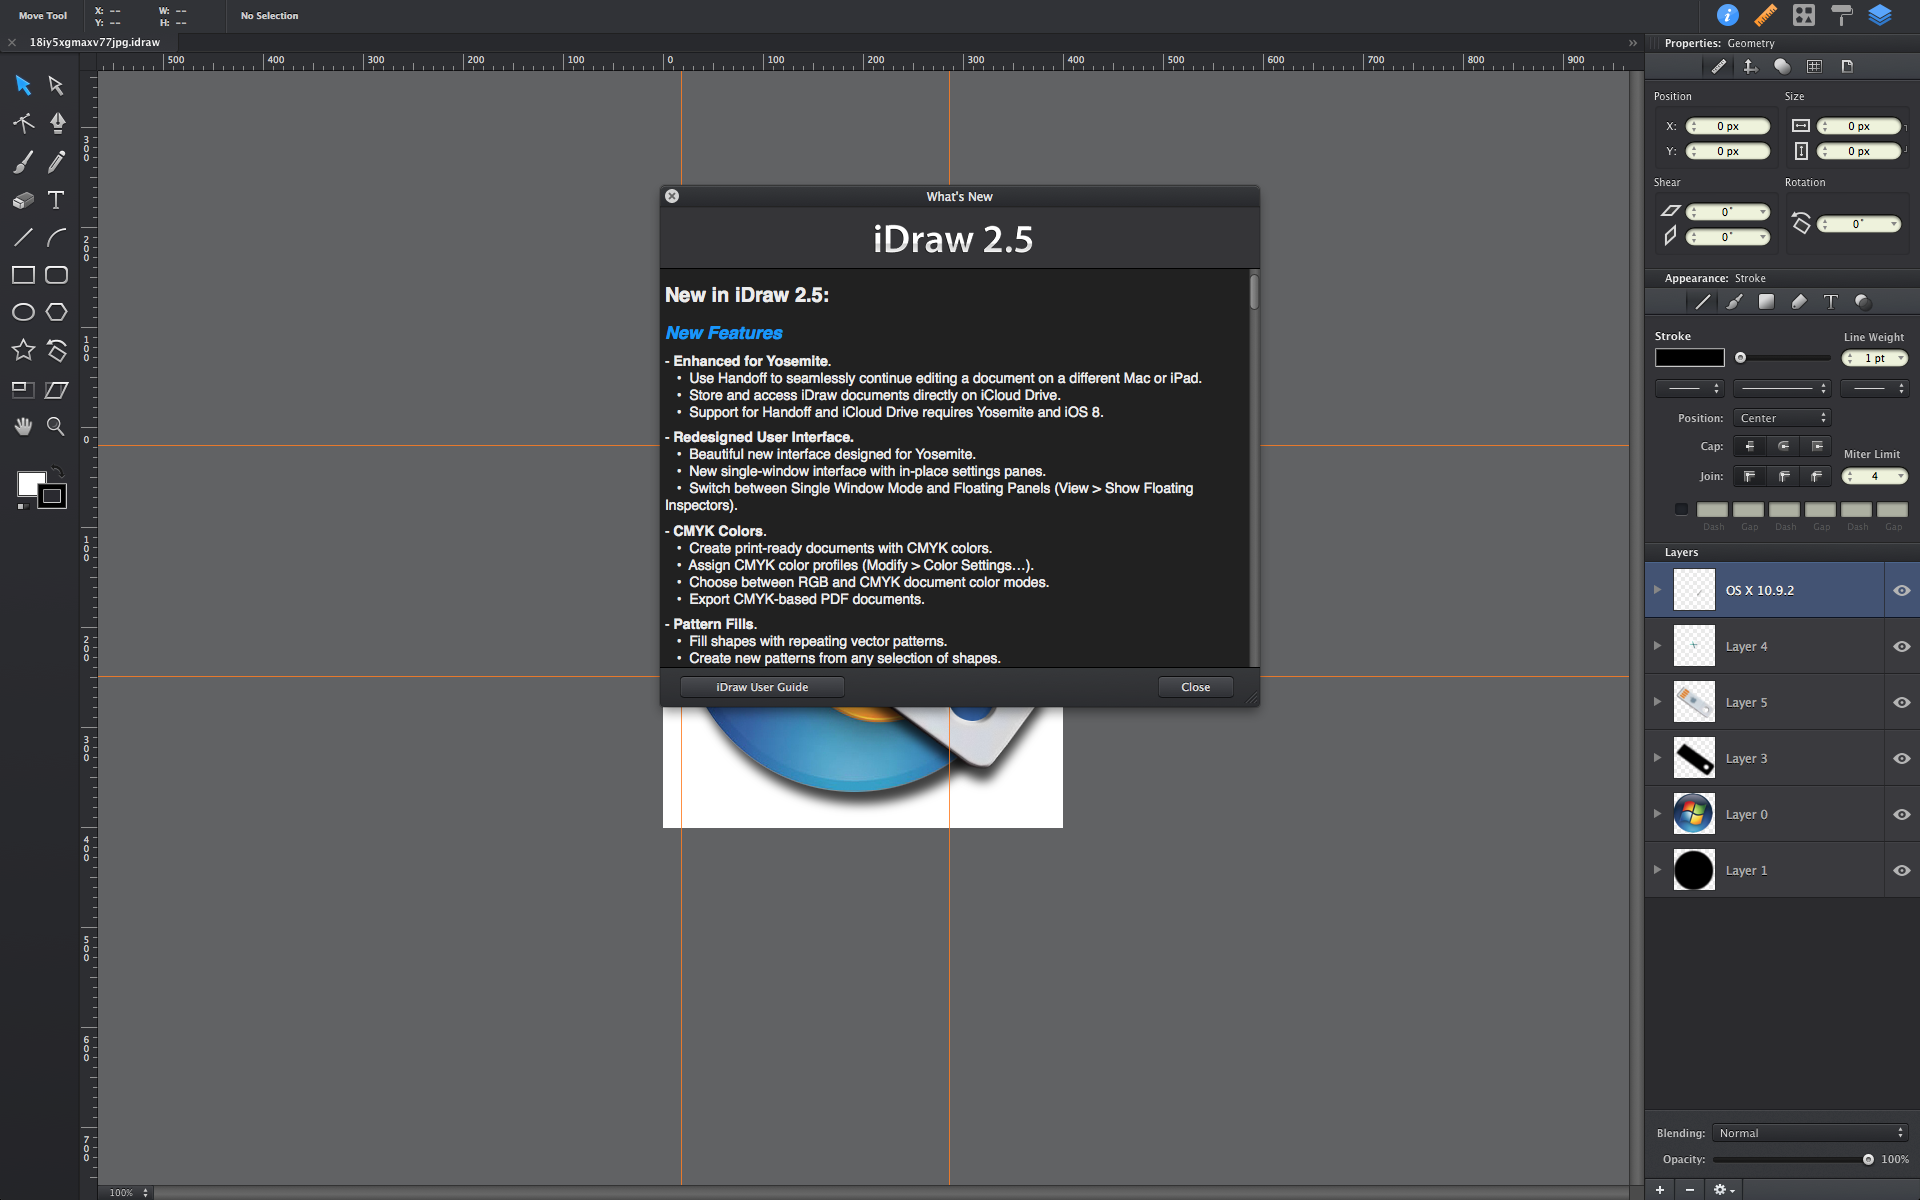This screenshot has height=1200, width=1920.
Task: Activate the Zoom magnifier tool
Action: click(56, 426)
